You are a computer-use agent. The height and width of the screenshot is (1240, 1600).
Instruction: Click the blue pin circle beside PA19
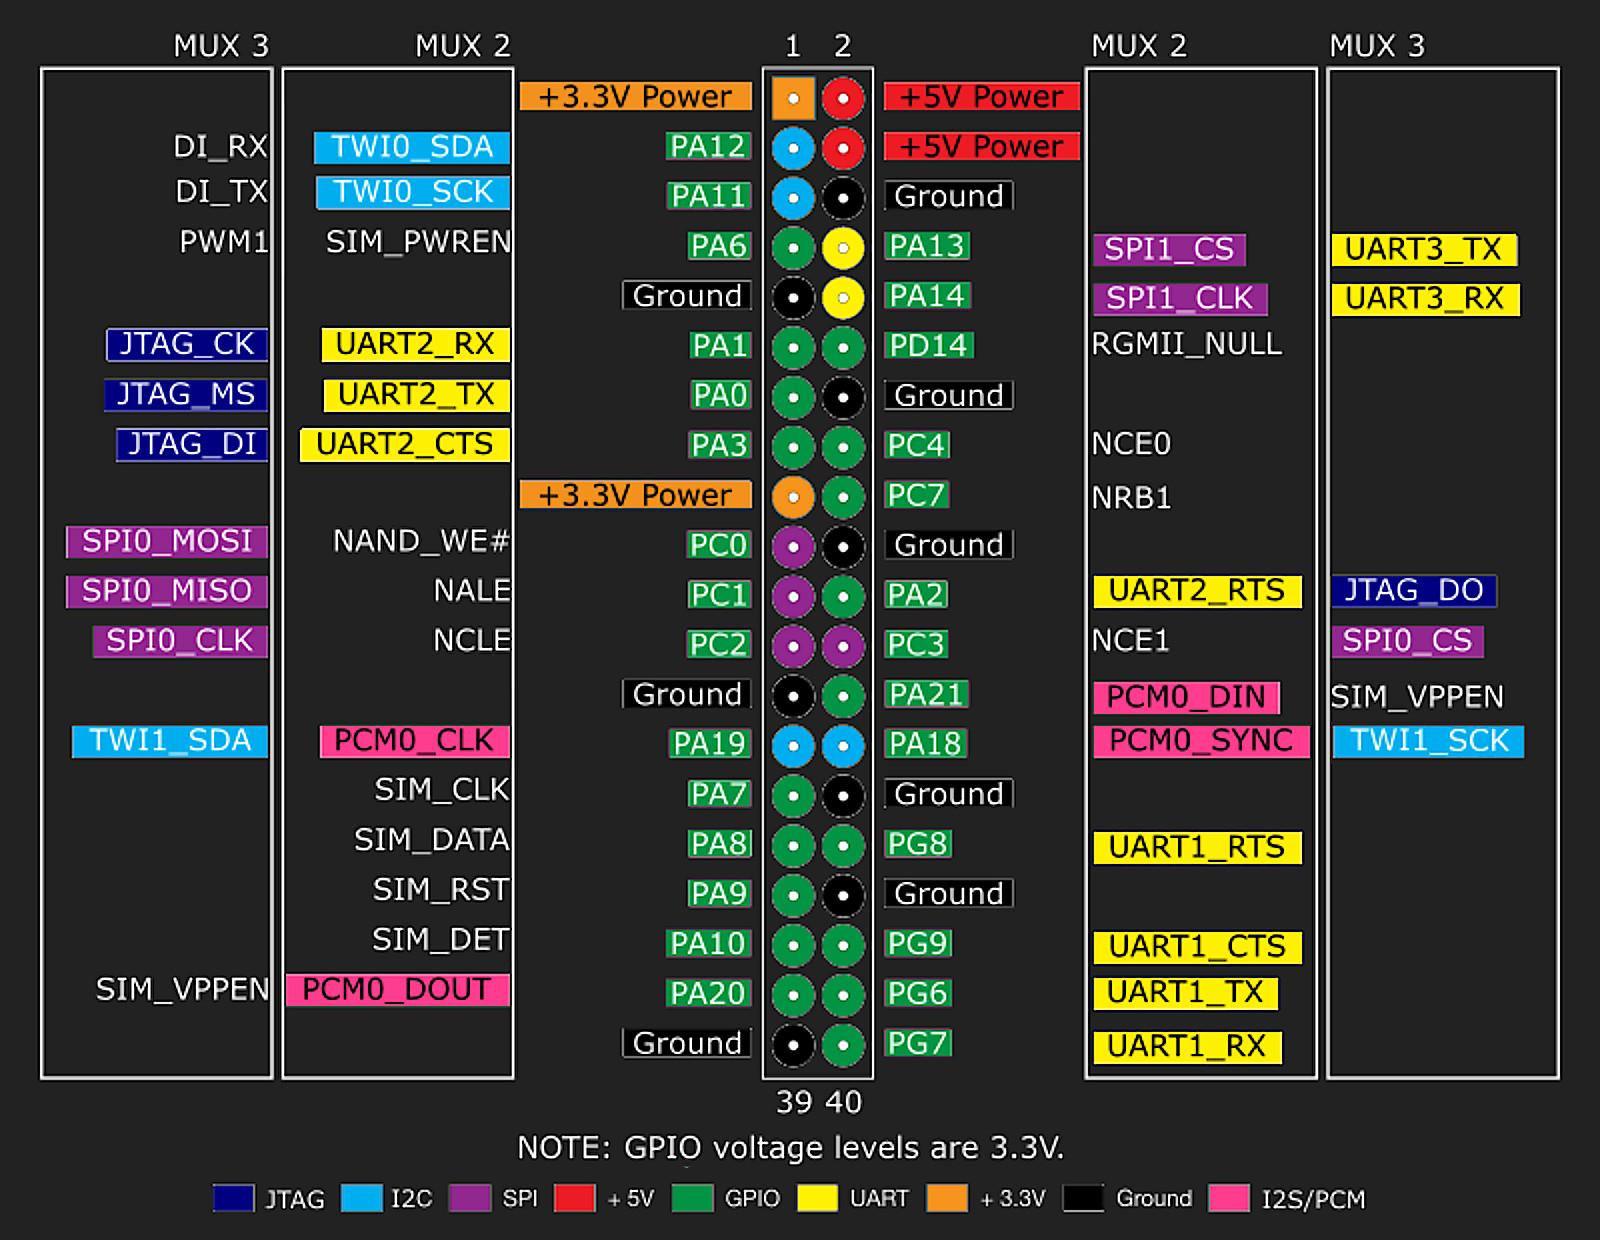click(793, 745)
